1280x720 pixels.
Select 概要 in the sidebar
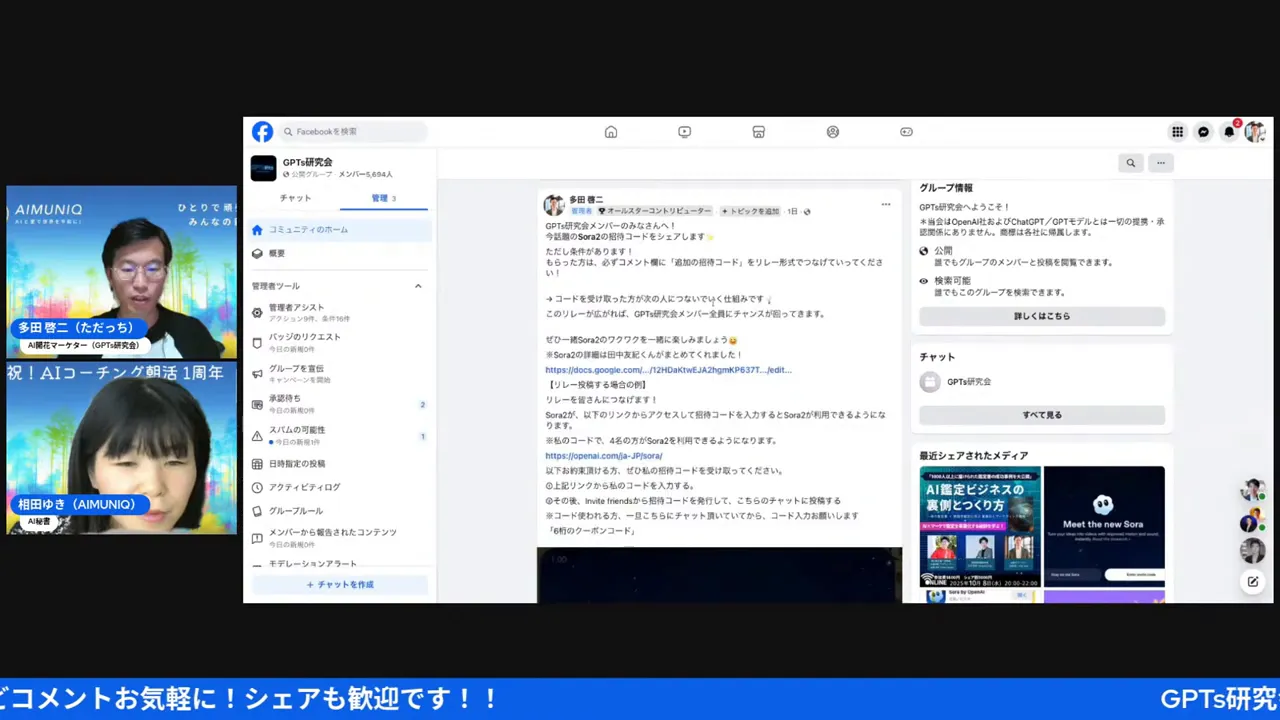(x=340, y=254)
